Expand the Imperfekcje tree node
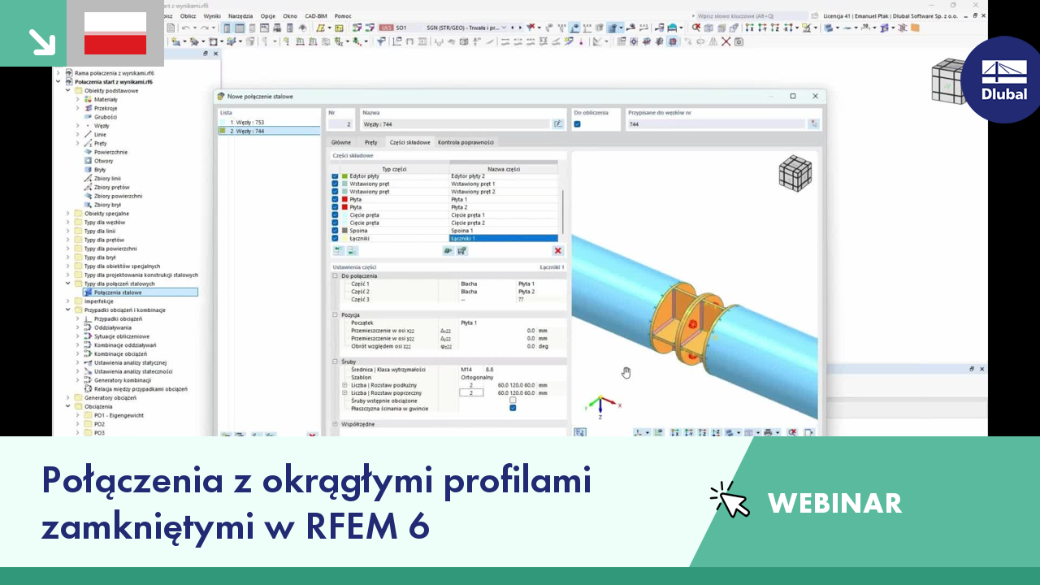The width and height of the screenshot is (1040, 585). pyautogui.click(x=68, y=301)
